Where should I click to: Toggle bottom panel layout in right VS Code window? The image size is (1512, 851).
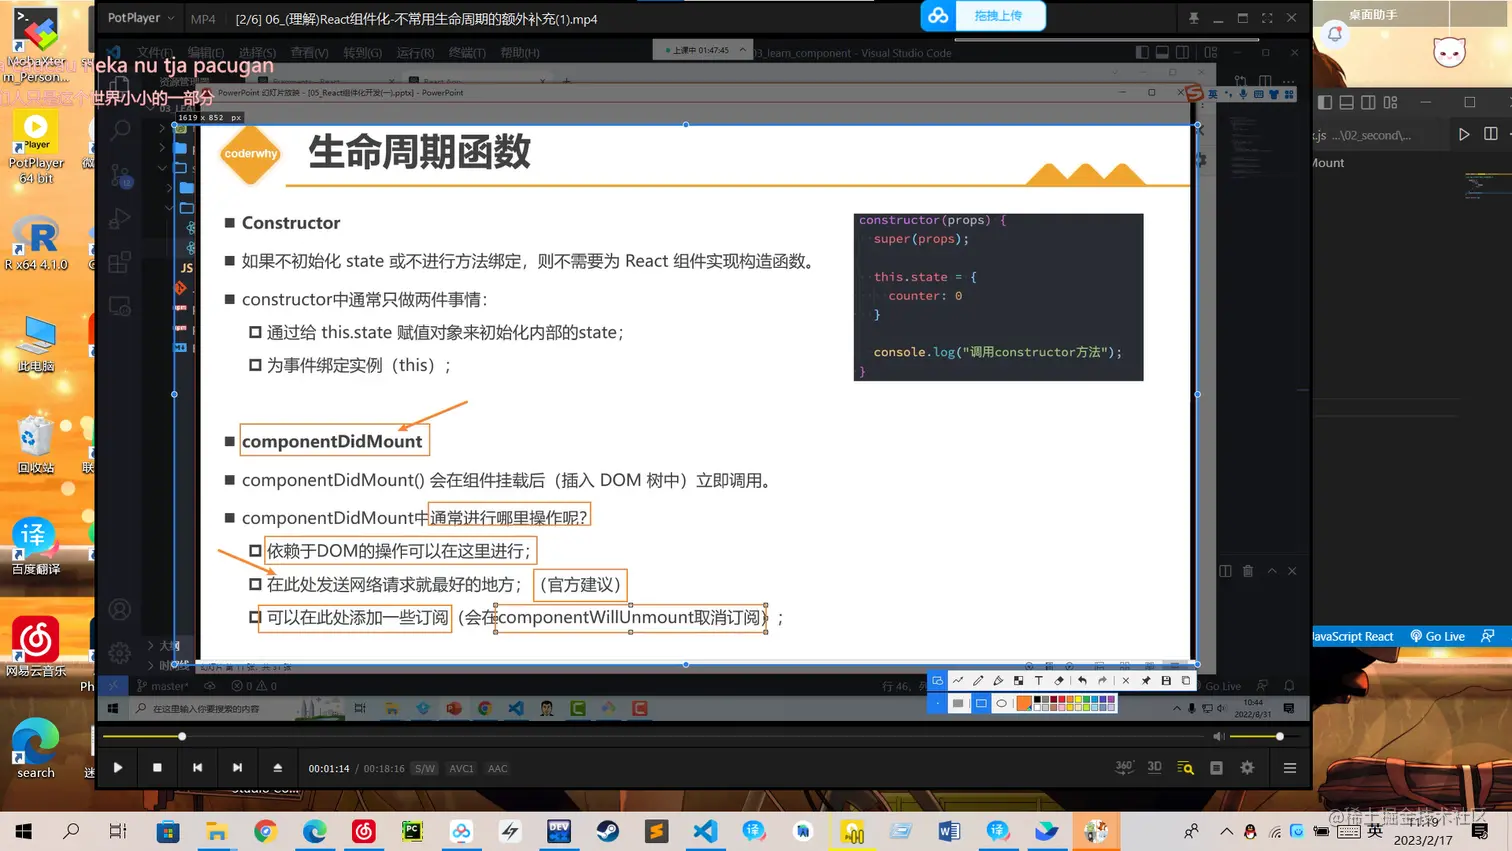coord(1347,102)
